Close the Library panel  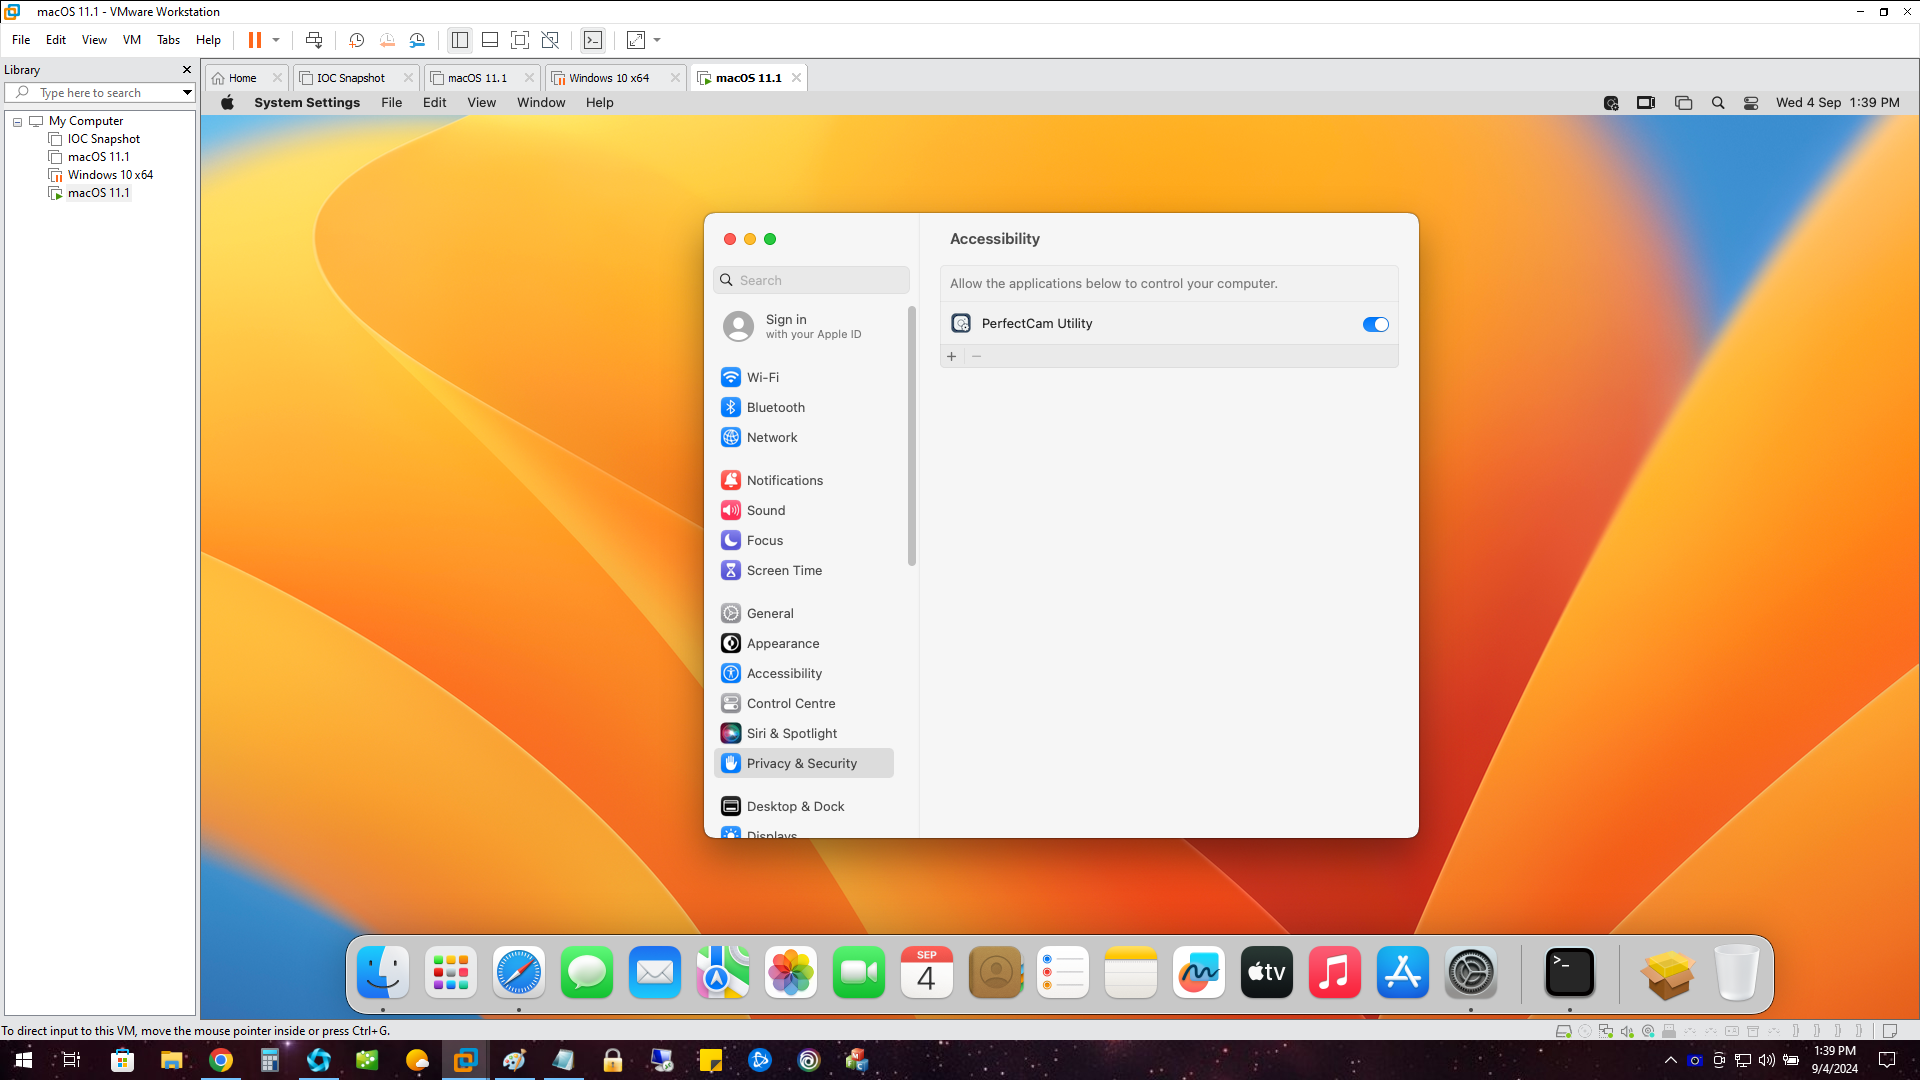[186, 70]
